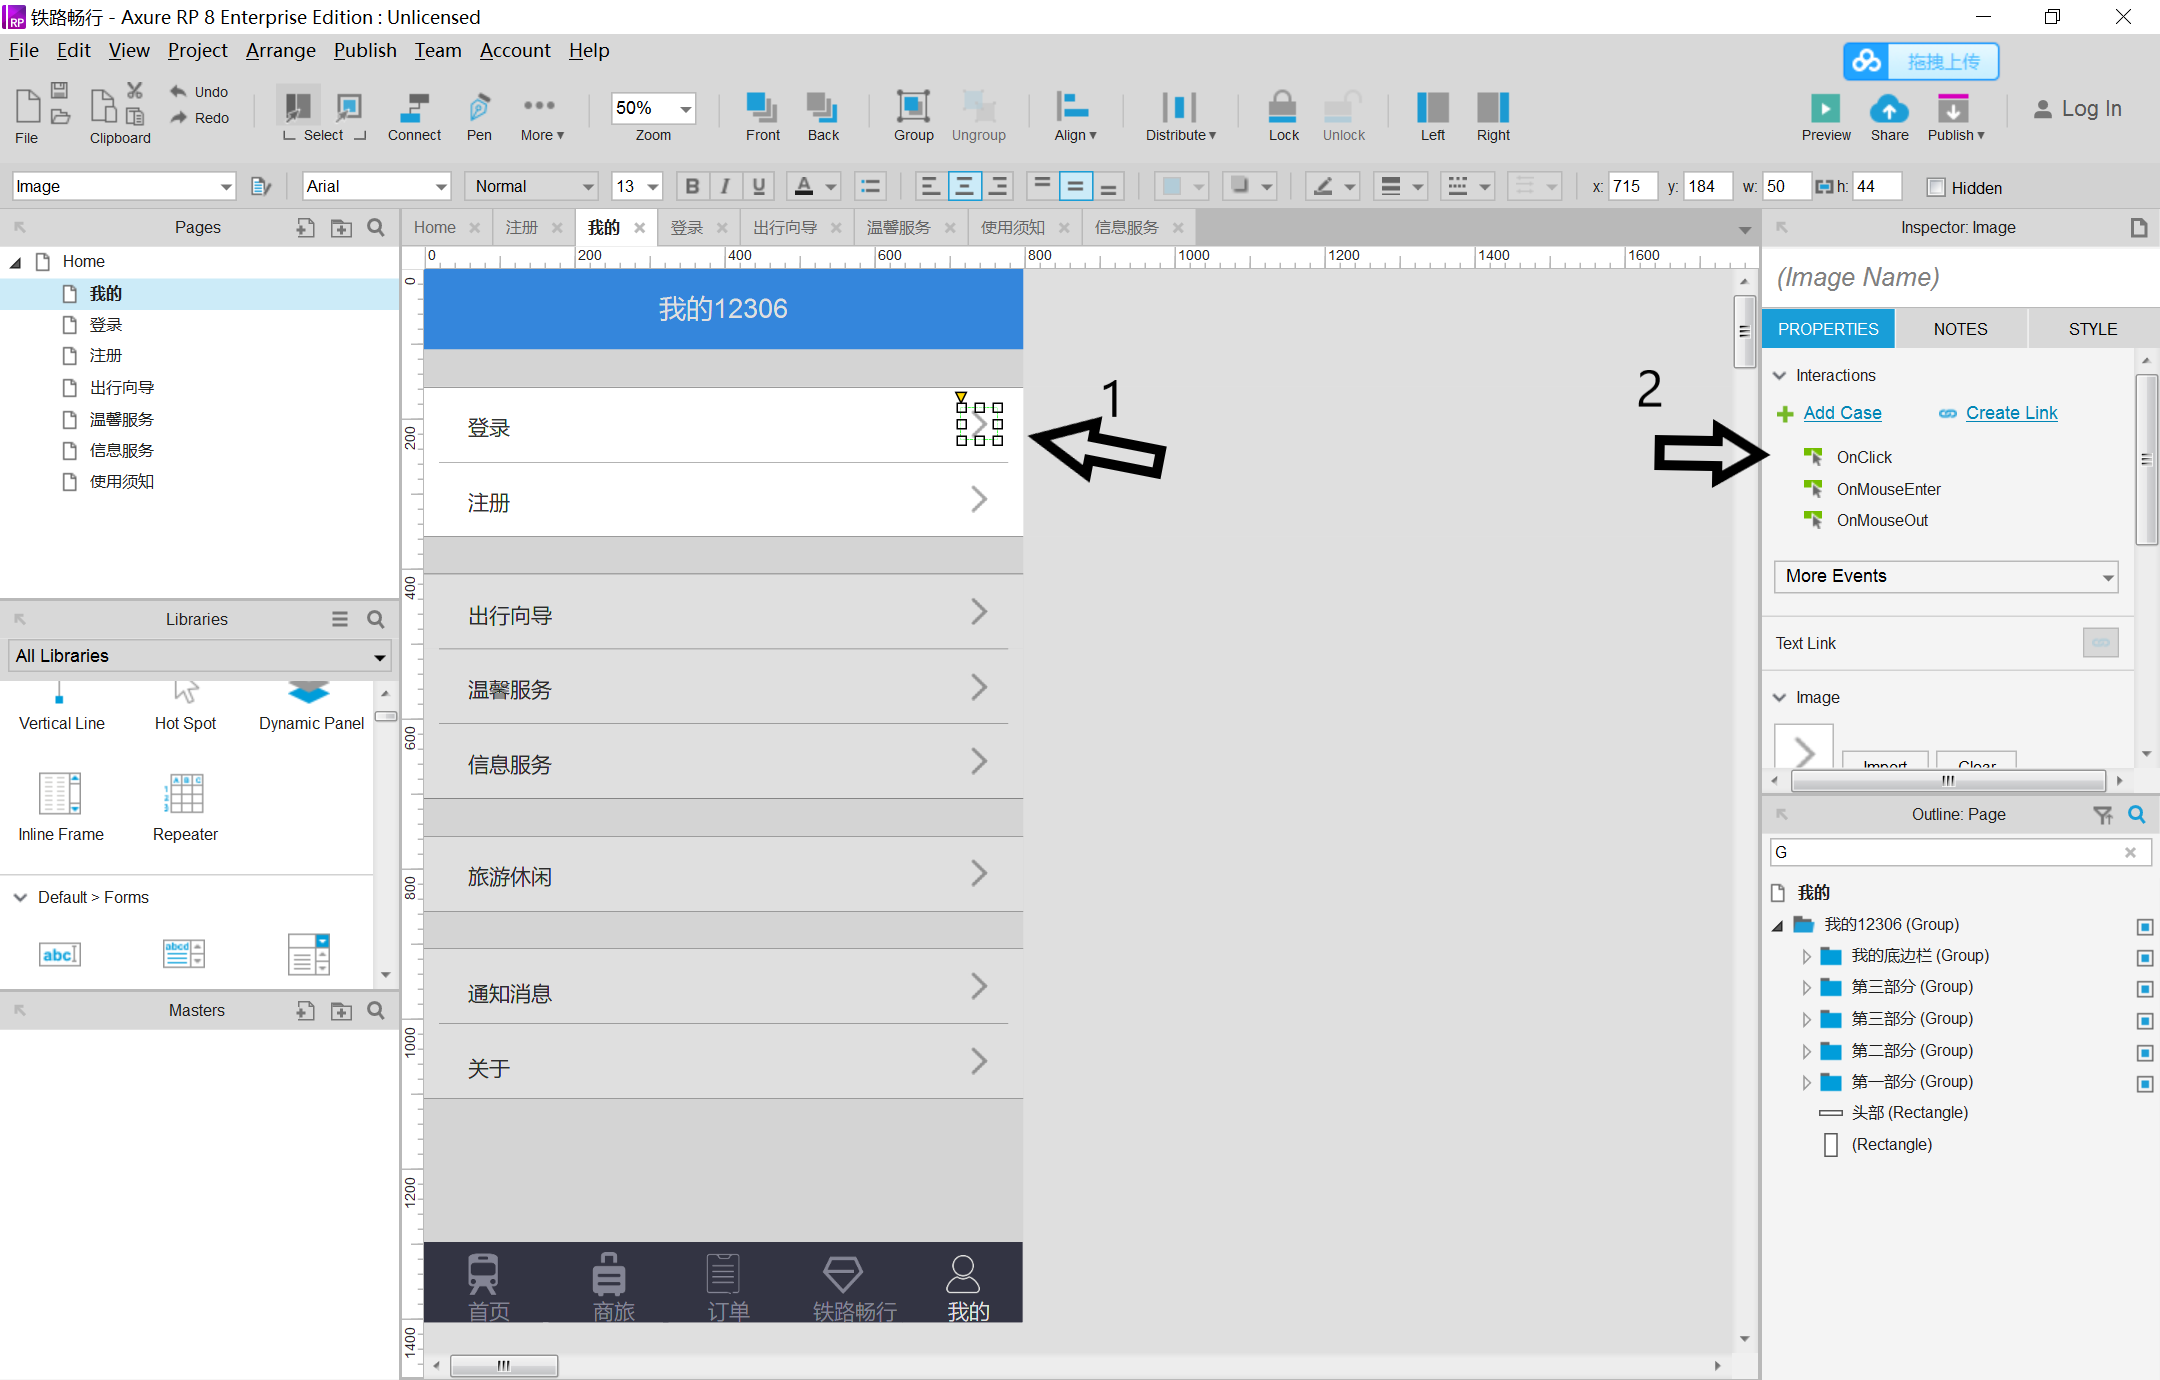Screen dimensions: 2160x1380
Task: Open the Publish menu
Action: click(365, 50)
